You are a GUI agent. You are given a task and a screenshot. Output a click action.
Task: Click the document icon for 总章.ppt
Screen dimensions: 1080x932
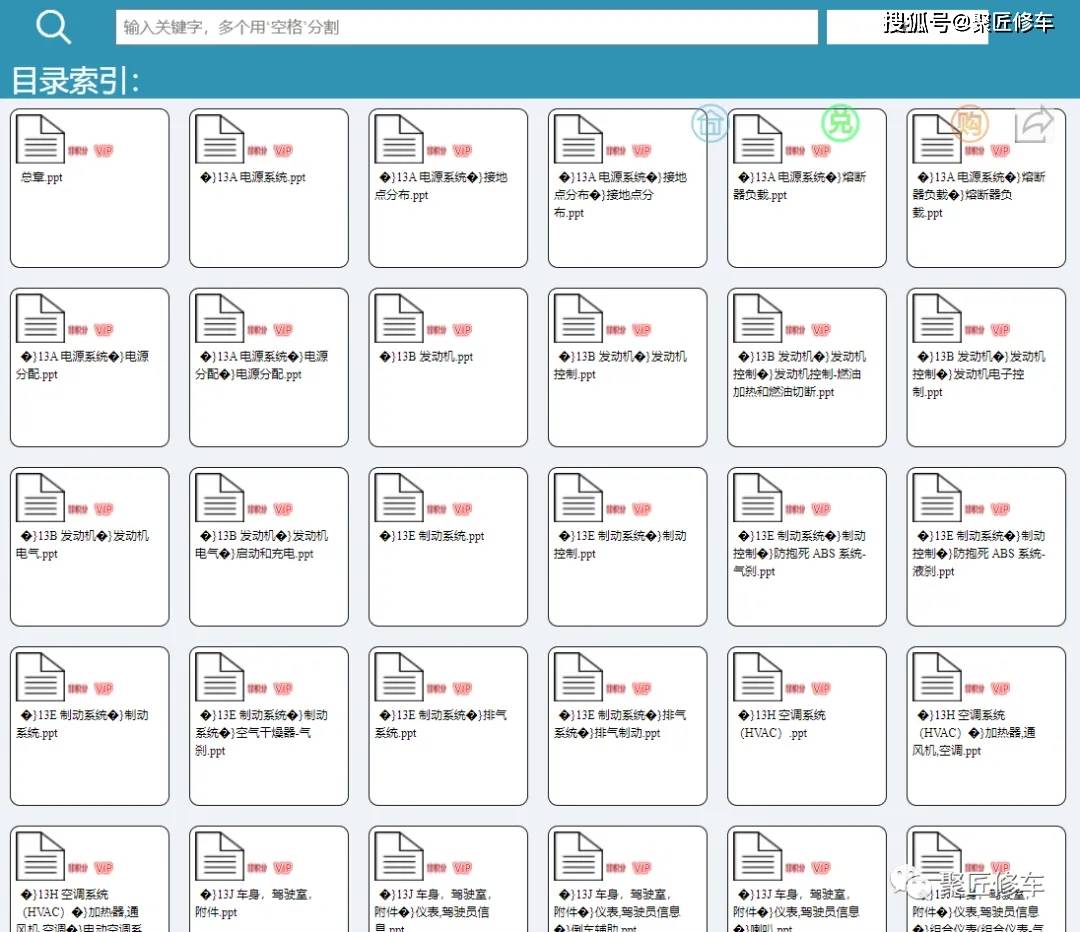click(x=40, y=140)
